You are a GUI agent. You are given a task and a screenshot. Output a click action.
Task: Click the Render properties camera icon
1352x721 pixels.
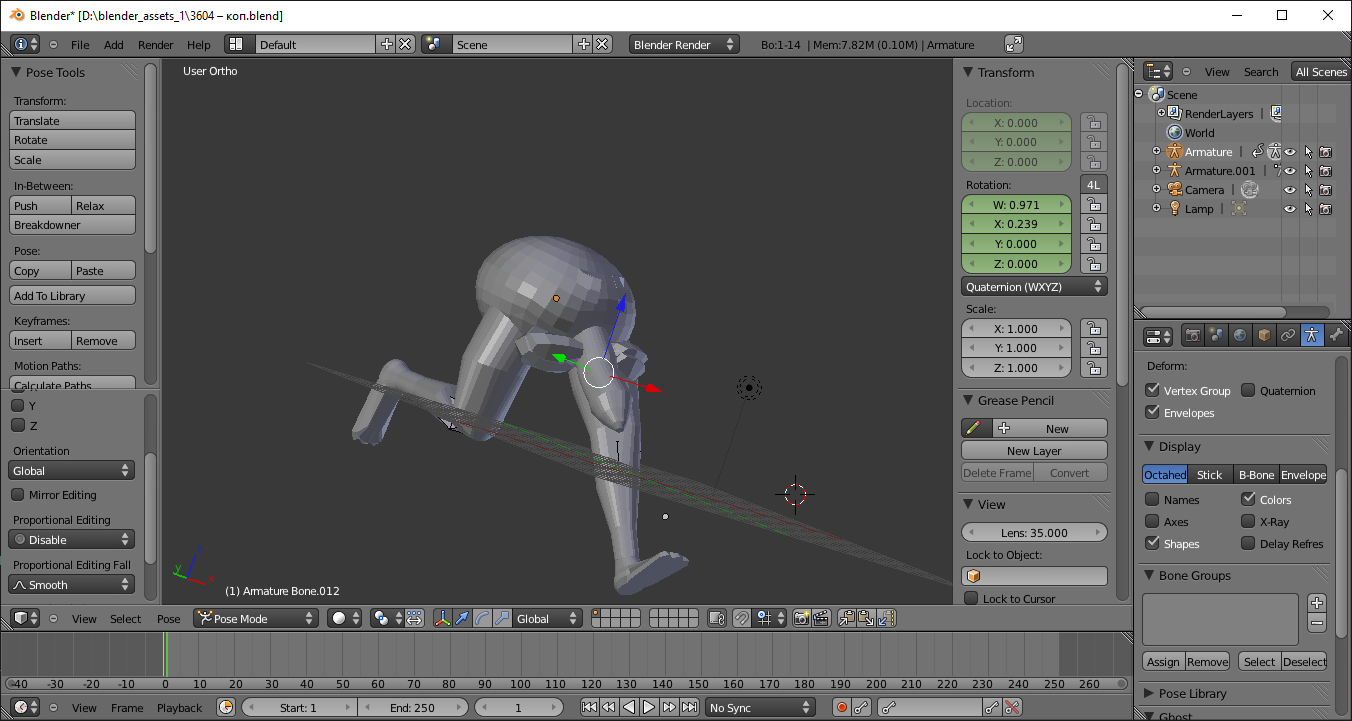point(1192,336)
